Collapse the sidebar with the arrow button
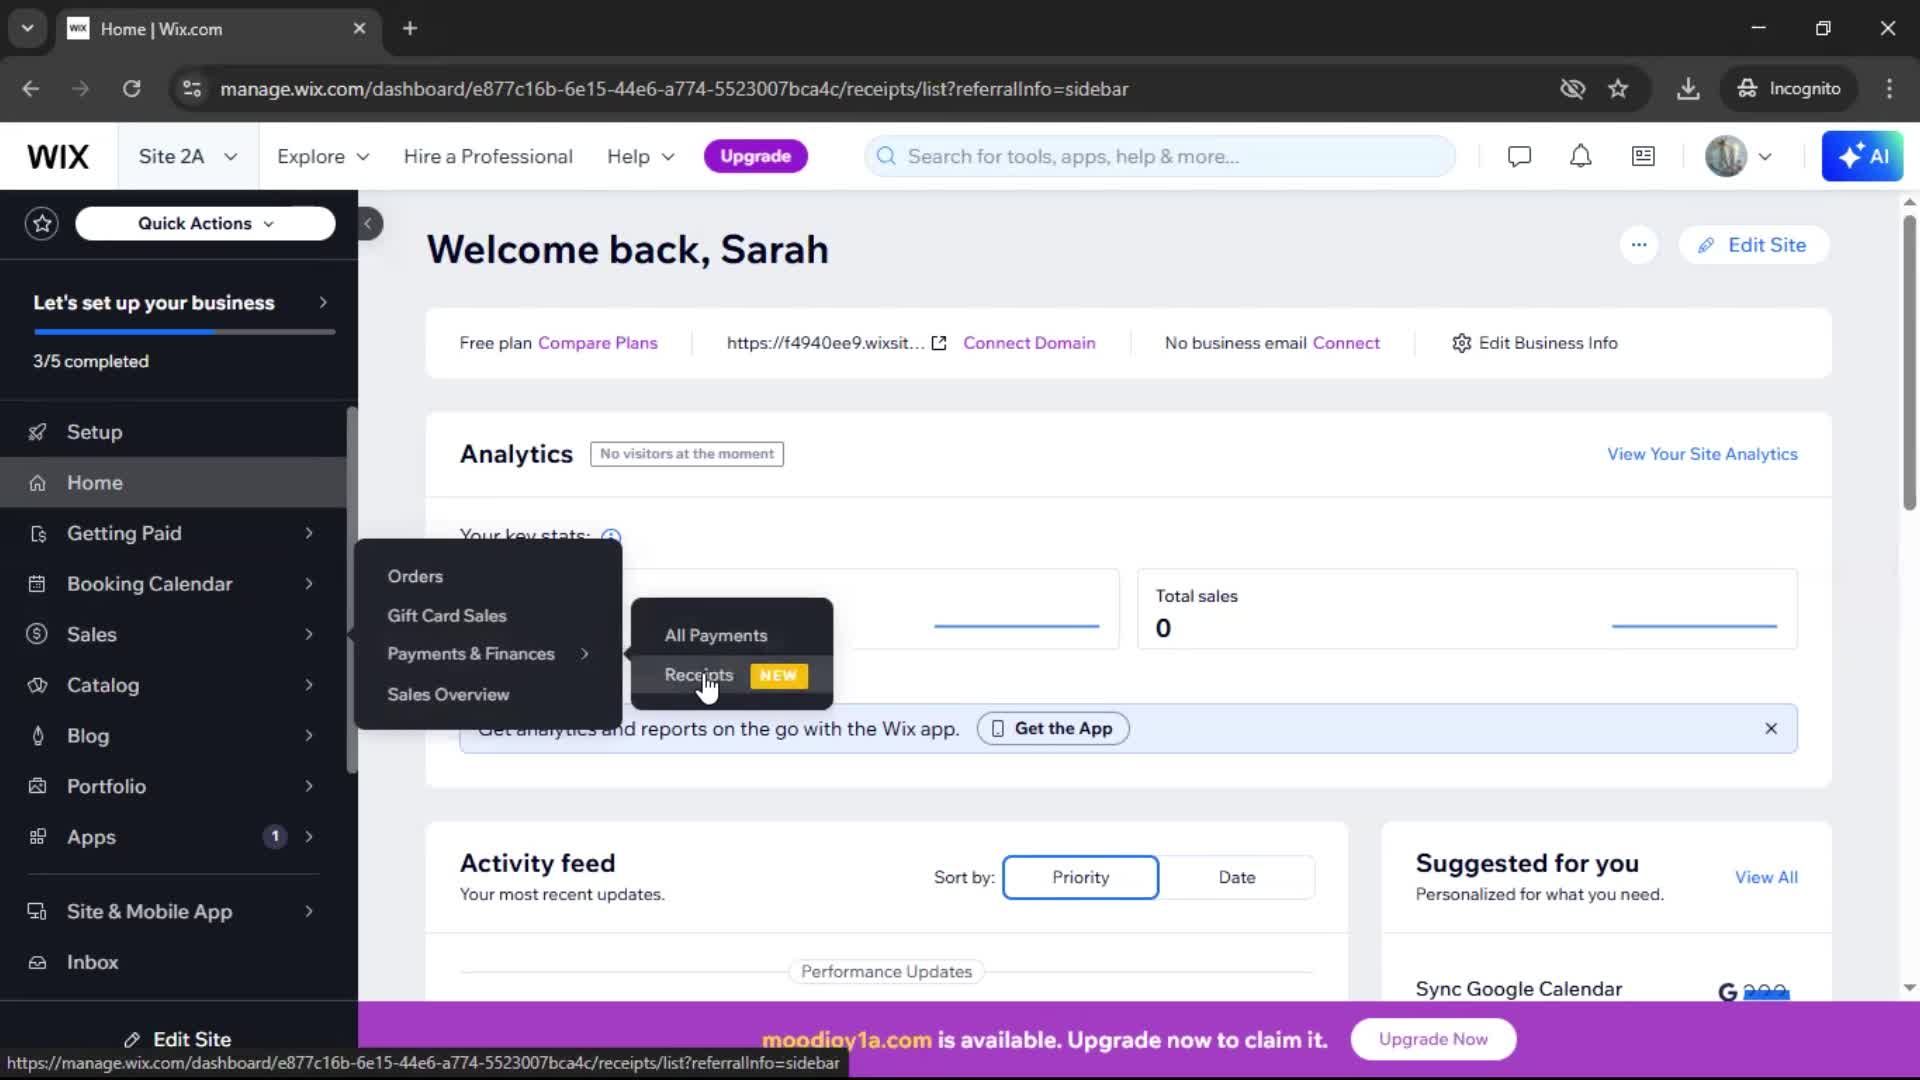Screen dimensions: 1920x1080 click(368, 223)
